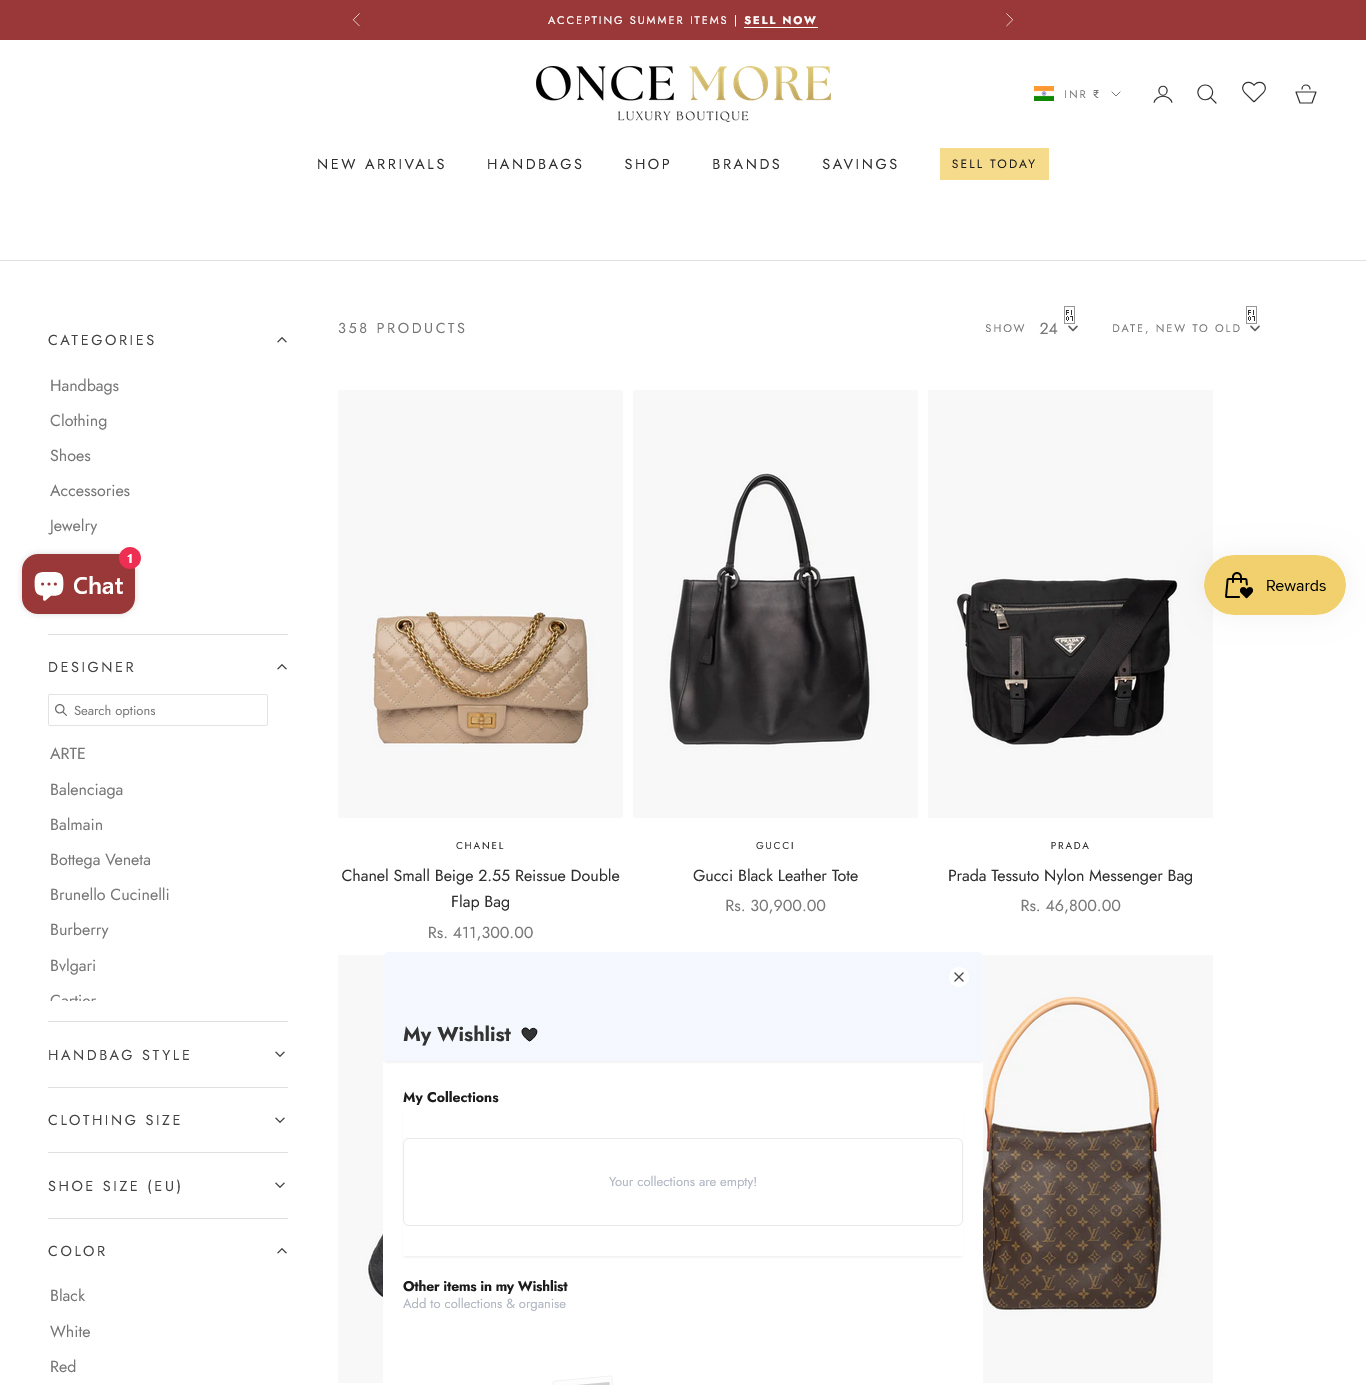Open the INR currency selector

(1077, 94)
